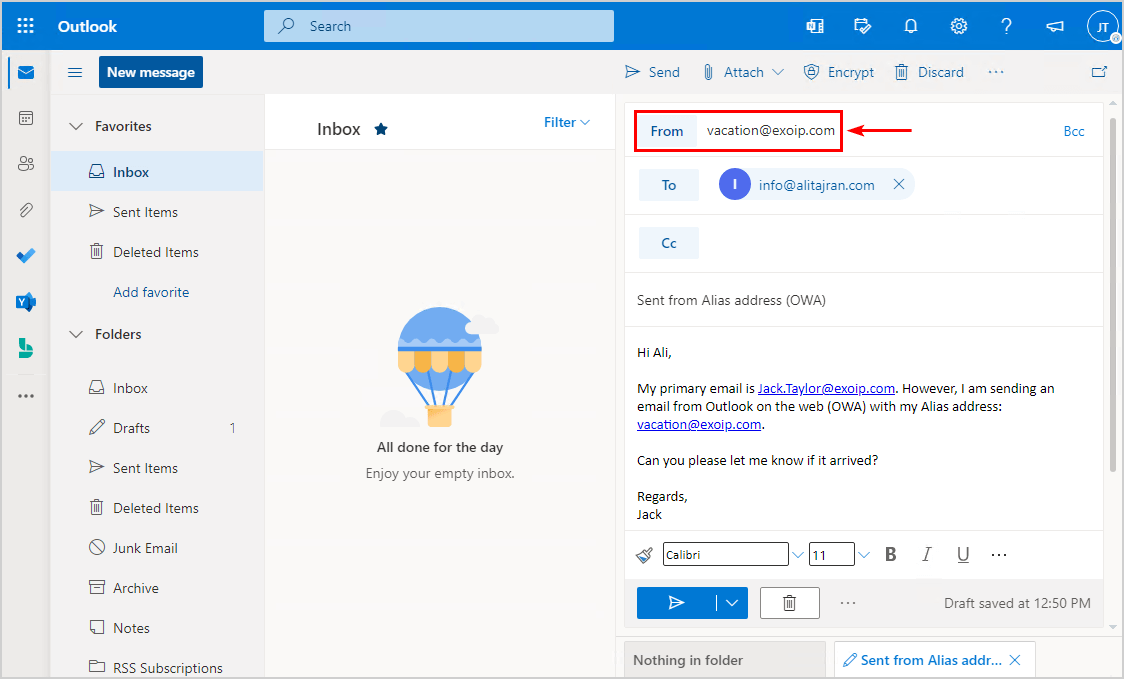Screen dimensions: 1124x679
Task: Open Jack.Taylor@exoip.com link in body
Action: point(826,388)
